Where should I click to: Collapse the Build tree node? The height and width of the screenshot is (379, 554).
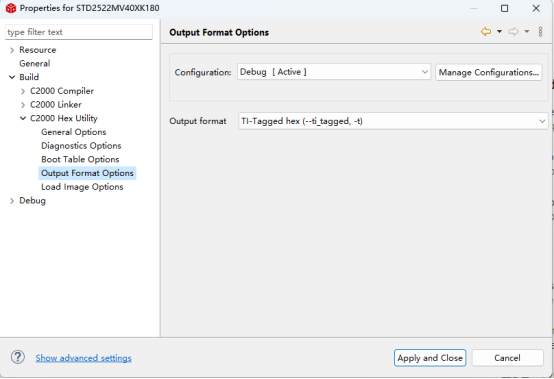coord(12,77)
